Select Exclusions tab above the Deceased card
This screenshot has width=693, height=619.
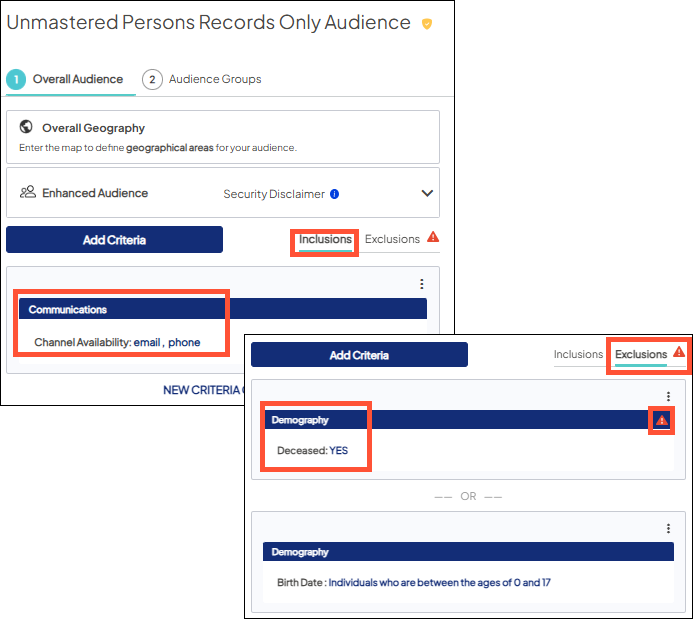[x=640, y=354]
